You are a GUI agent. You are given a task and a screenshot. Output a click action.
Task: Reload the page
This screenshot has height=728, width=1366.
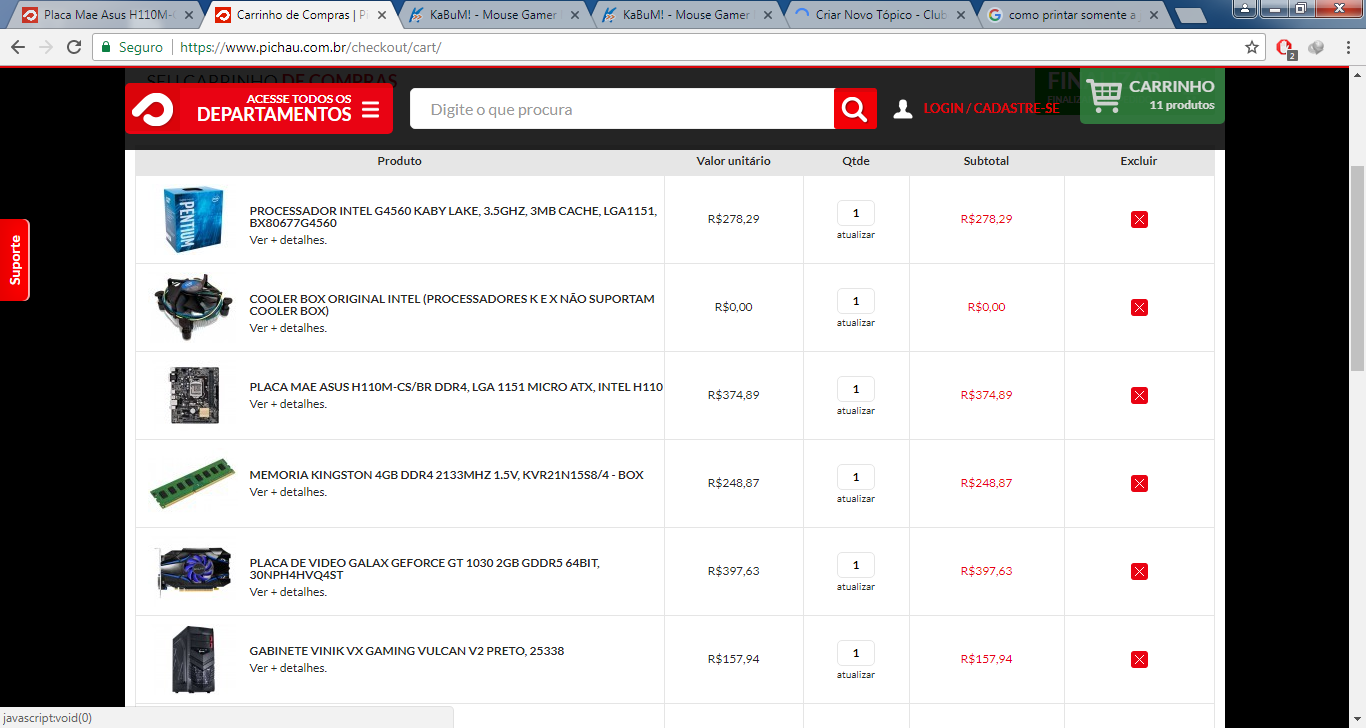pos(74,47)
